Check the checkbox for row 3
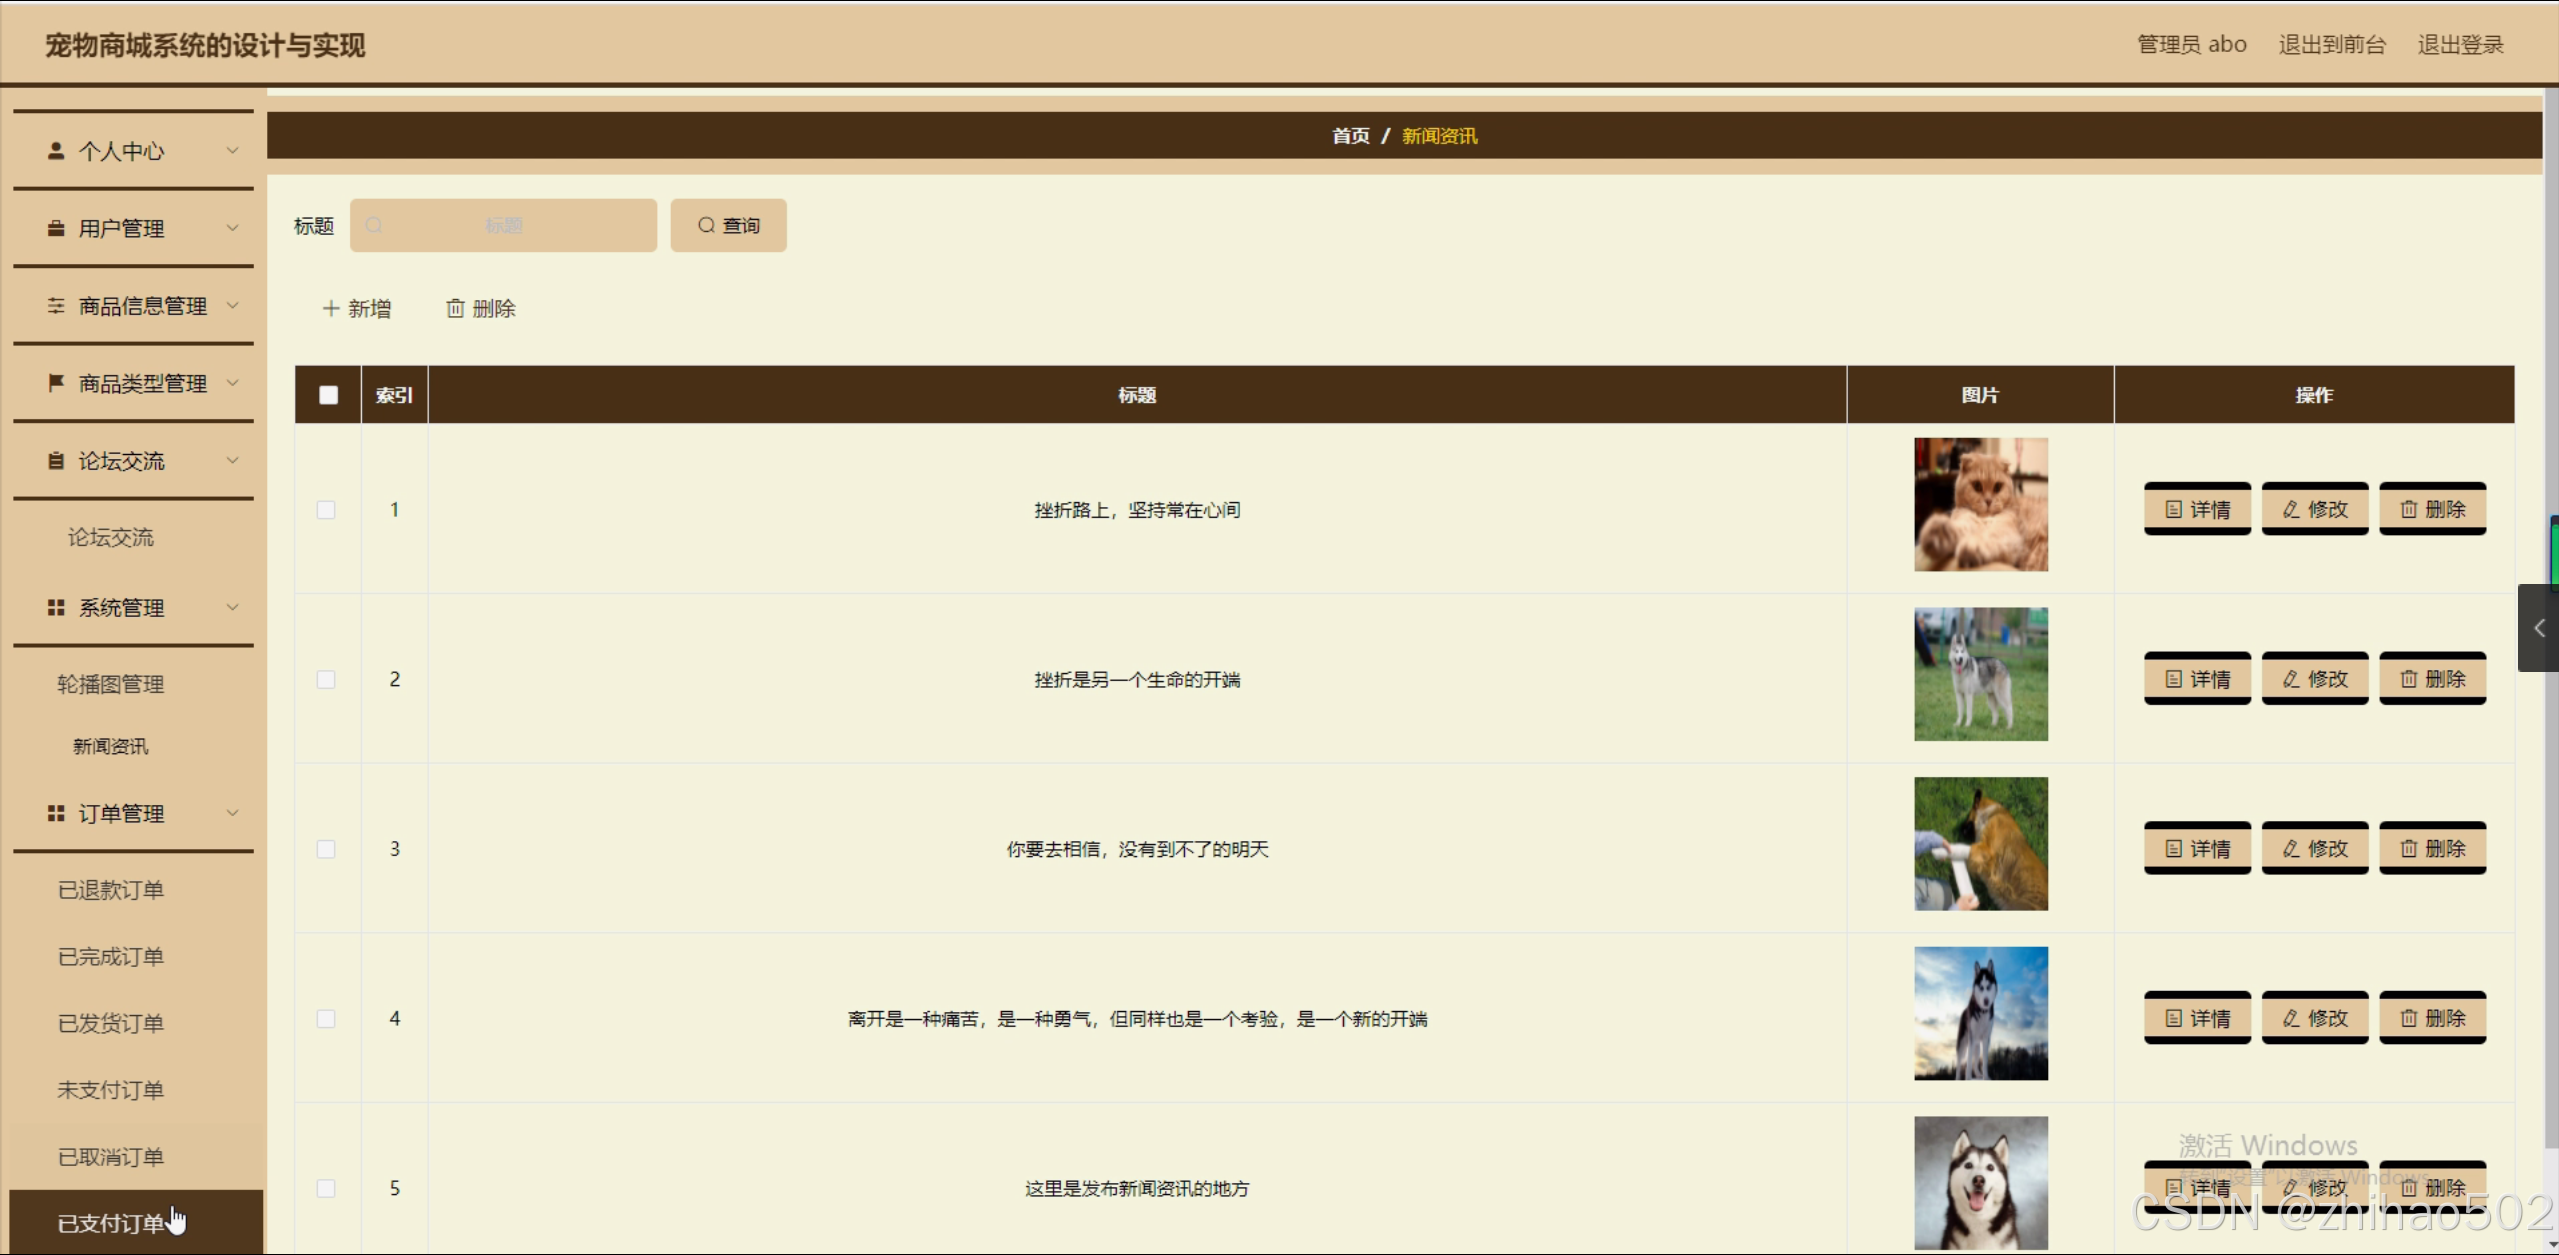 pyautogui.click(x=326, y=849)
